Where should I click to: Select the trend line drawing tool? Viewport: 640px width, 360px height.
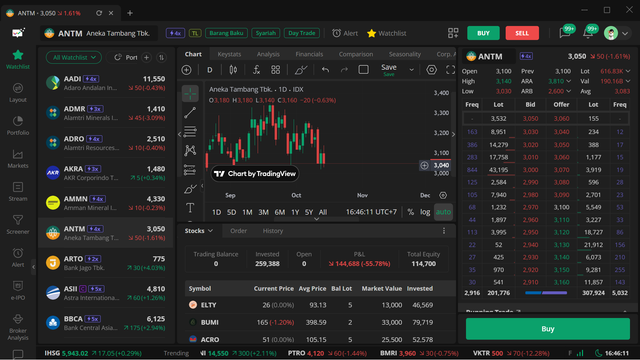point(190,112)
